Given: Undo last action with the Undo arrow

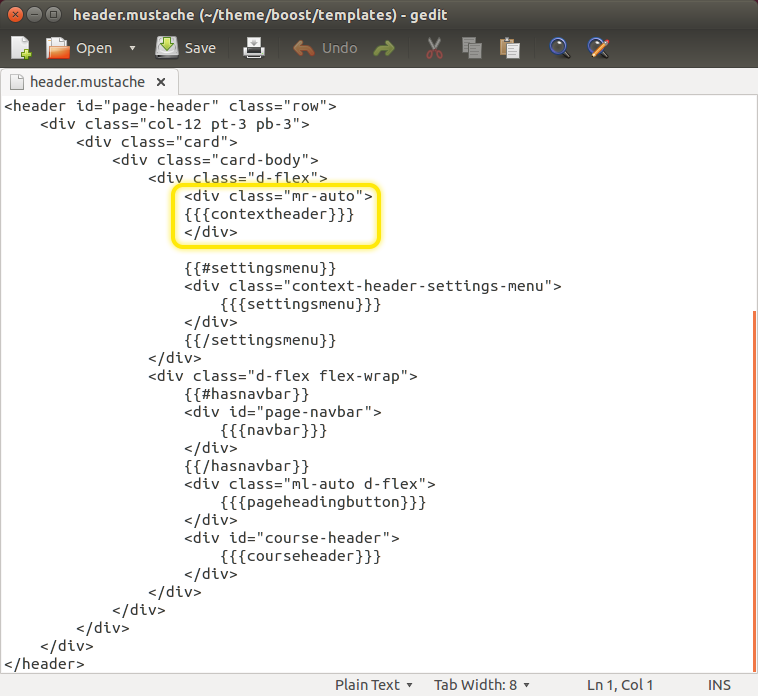Looking at the screenshot, I should point(304,48).
